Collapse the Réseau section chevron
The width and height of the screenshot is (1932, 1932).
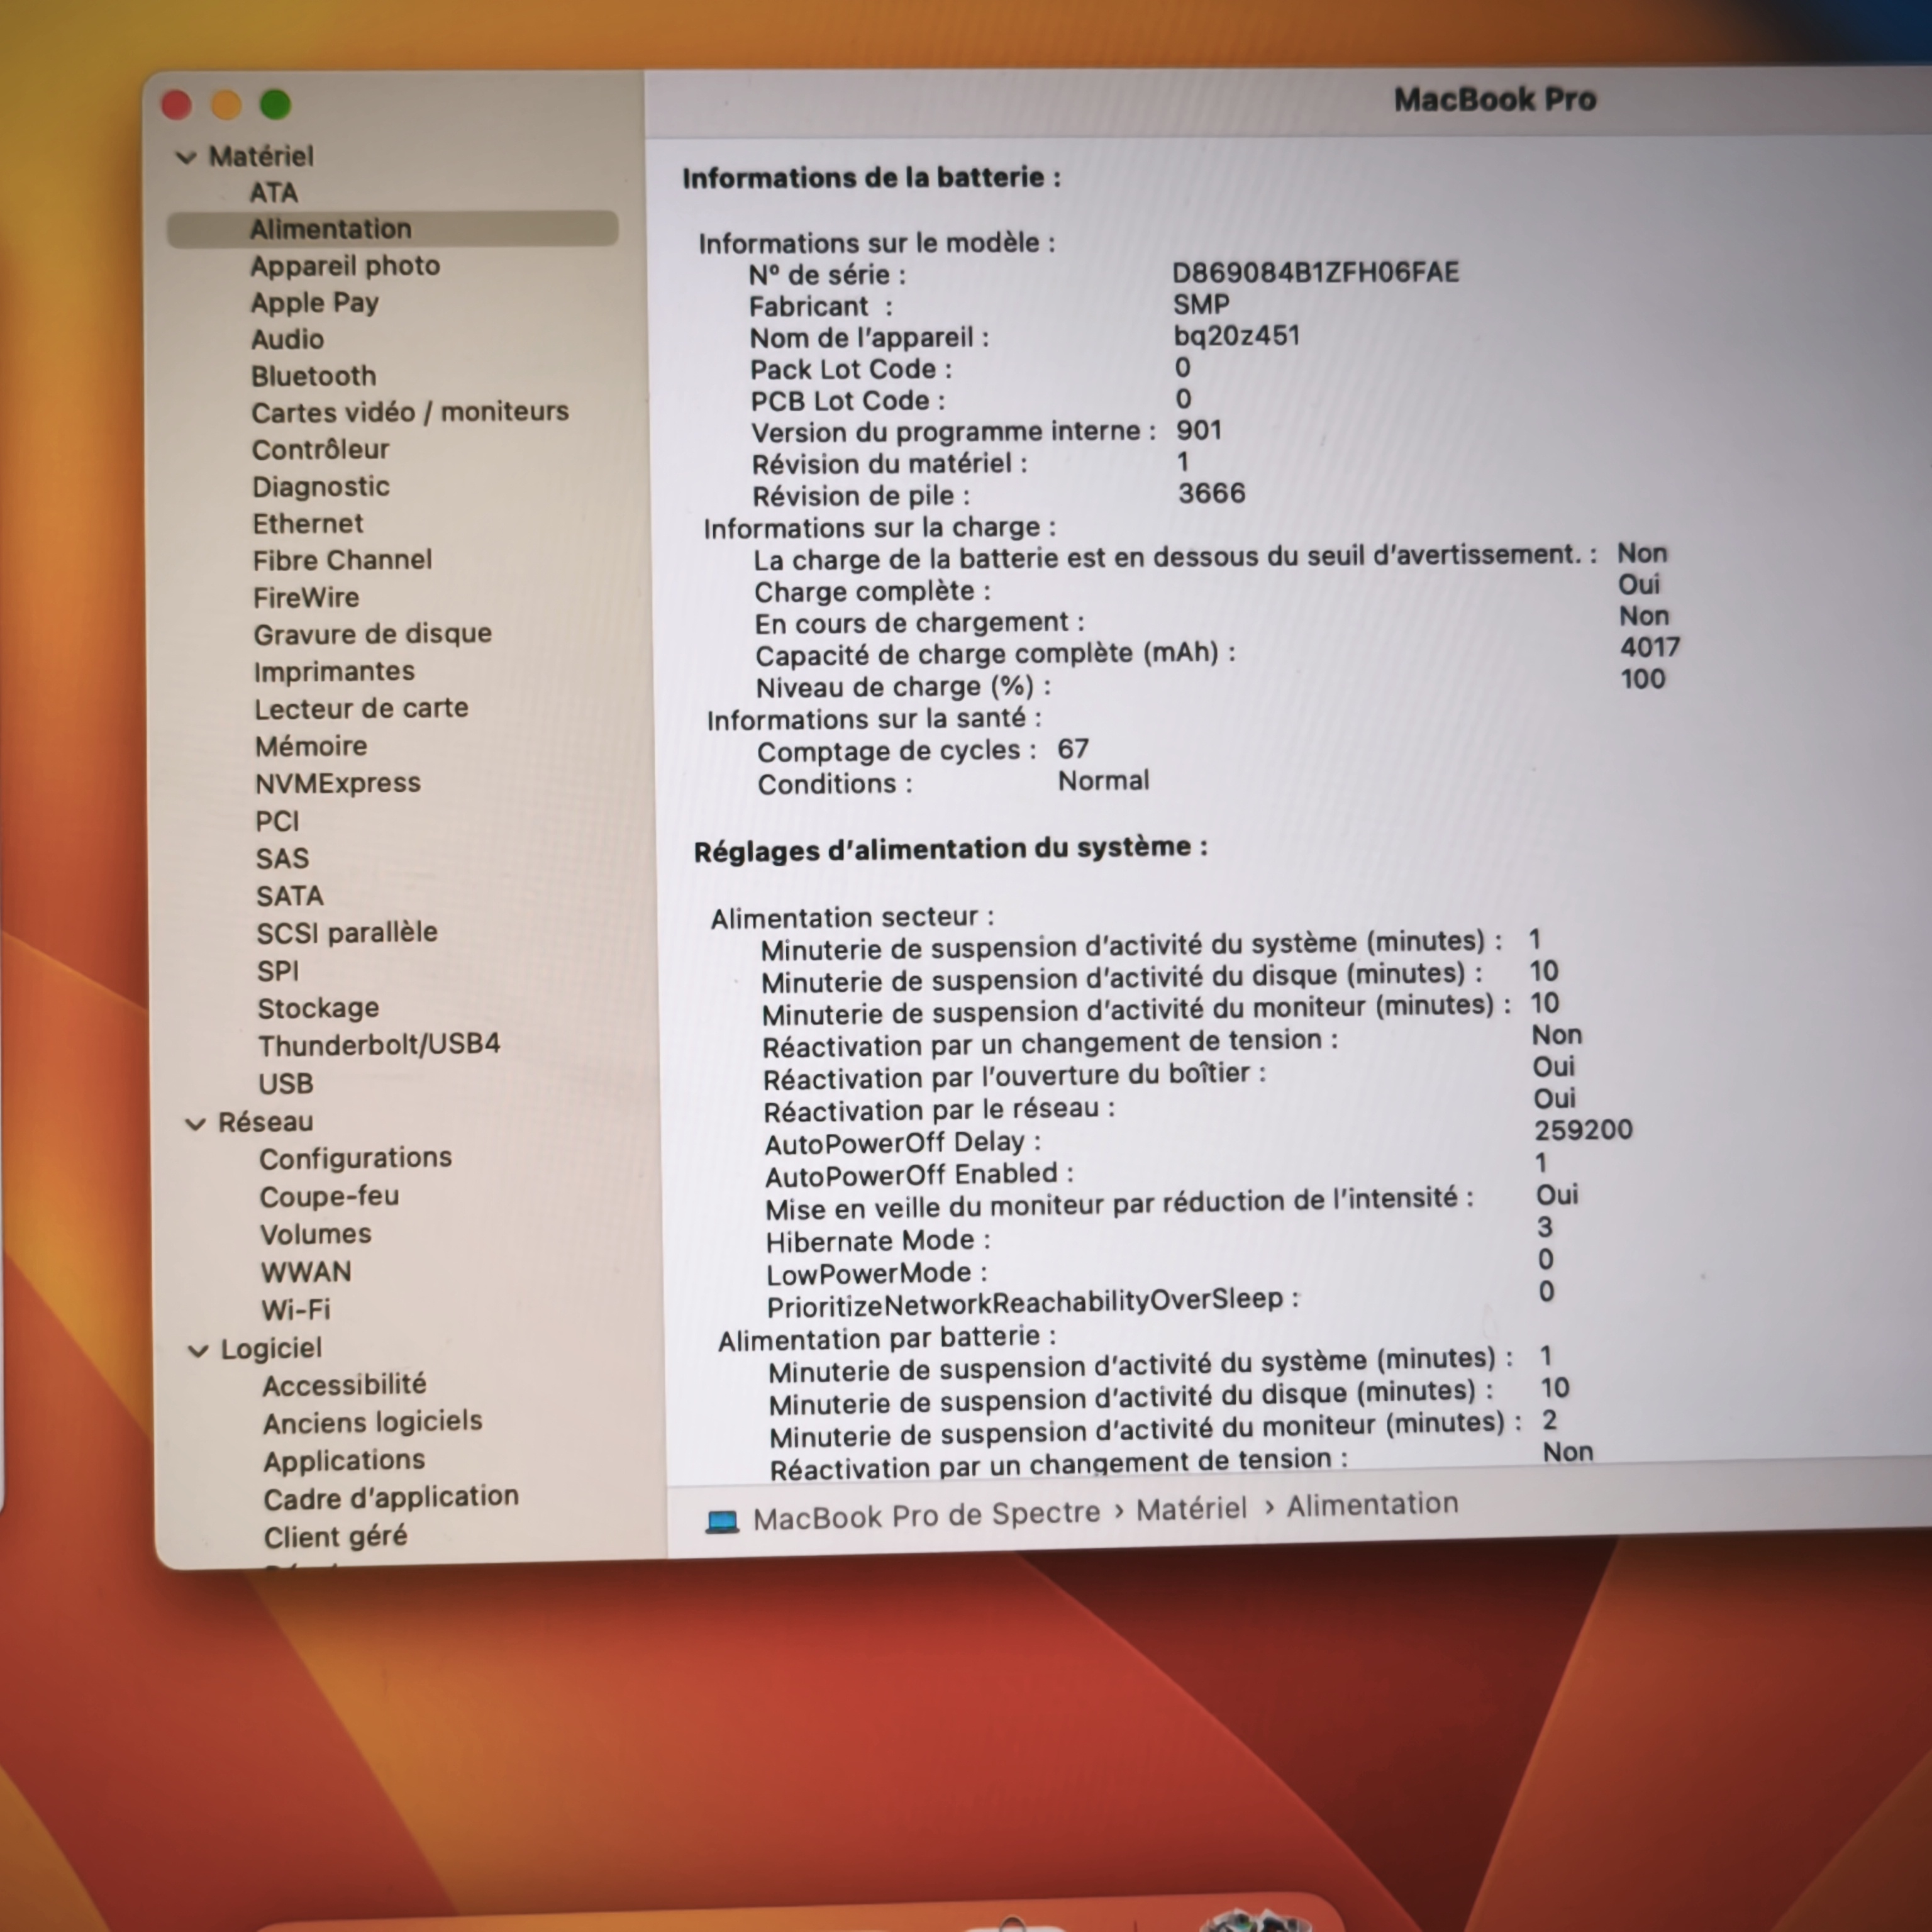click(x=196, y=1124)
